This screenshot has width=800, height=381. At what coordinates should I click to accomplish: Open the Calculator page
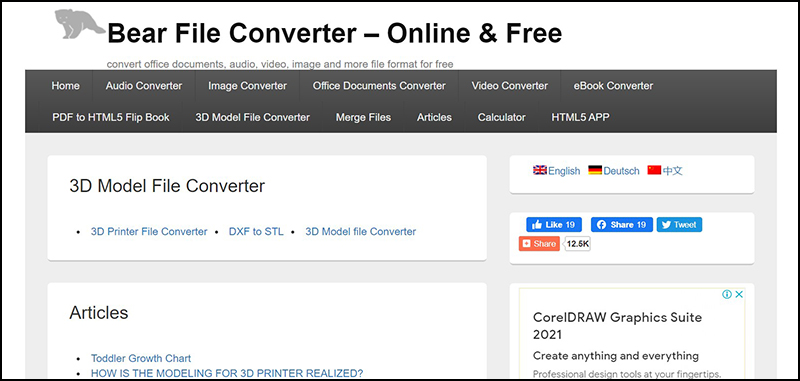502,117
